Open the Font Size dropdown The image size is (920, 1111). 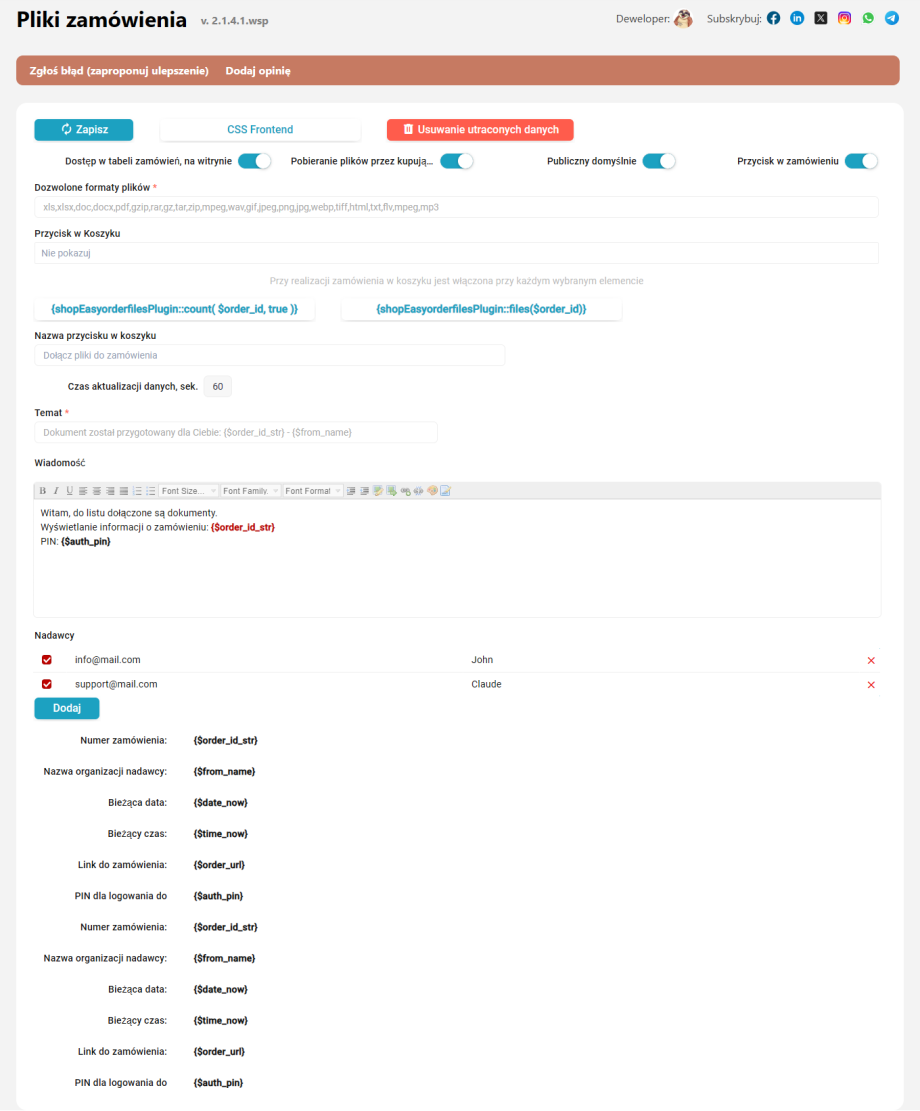189,491
